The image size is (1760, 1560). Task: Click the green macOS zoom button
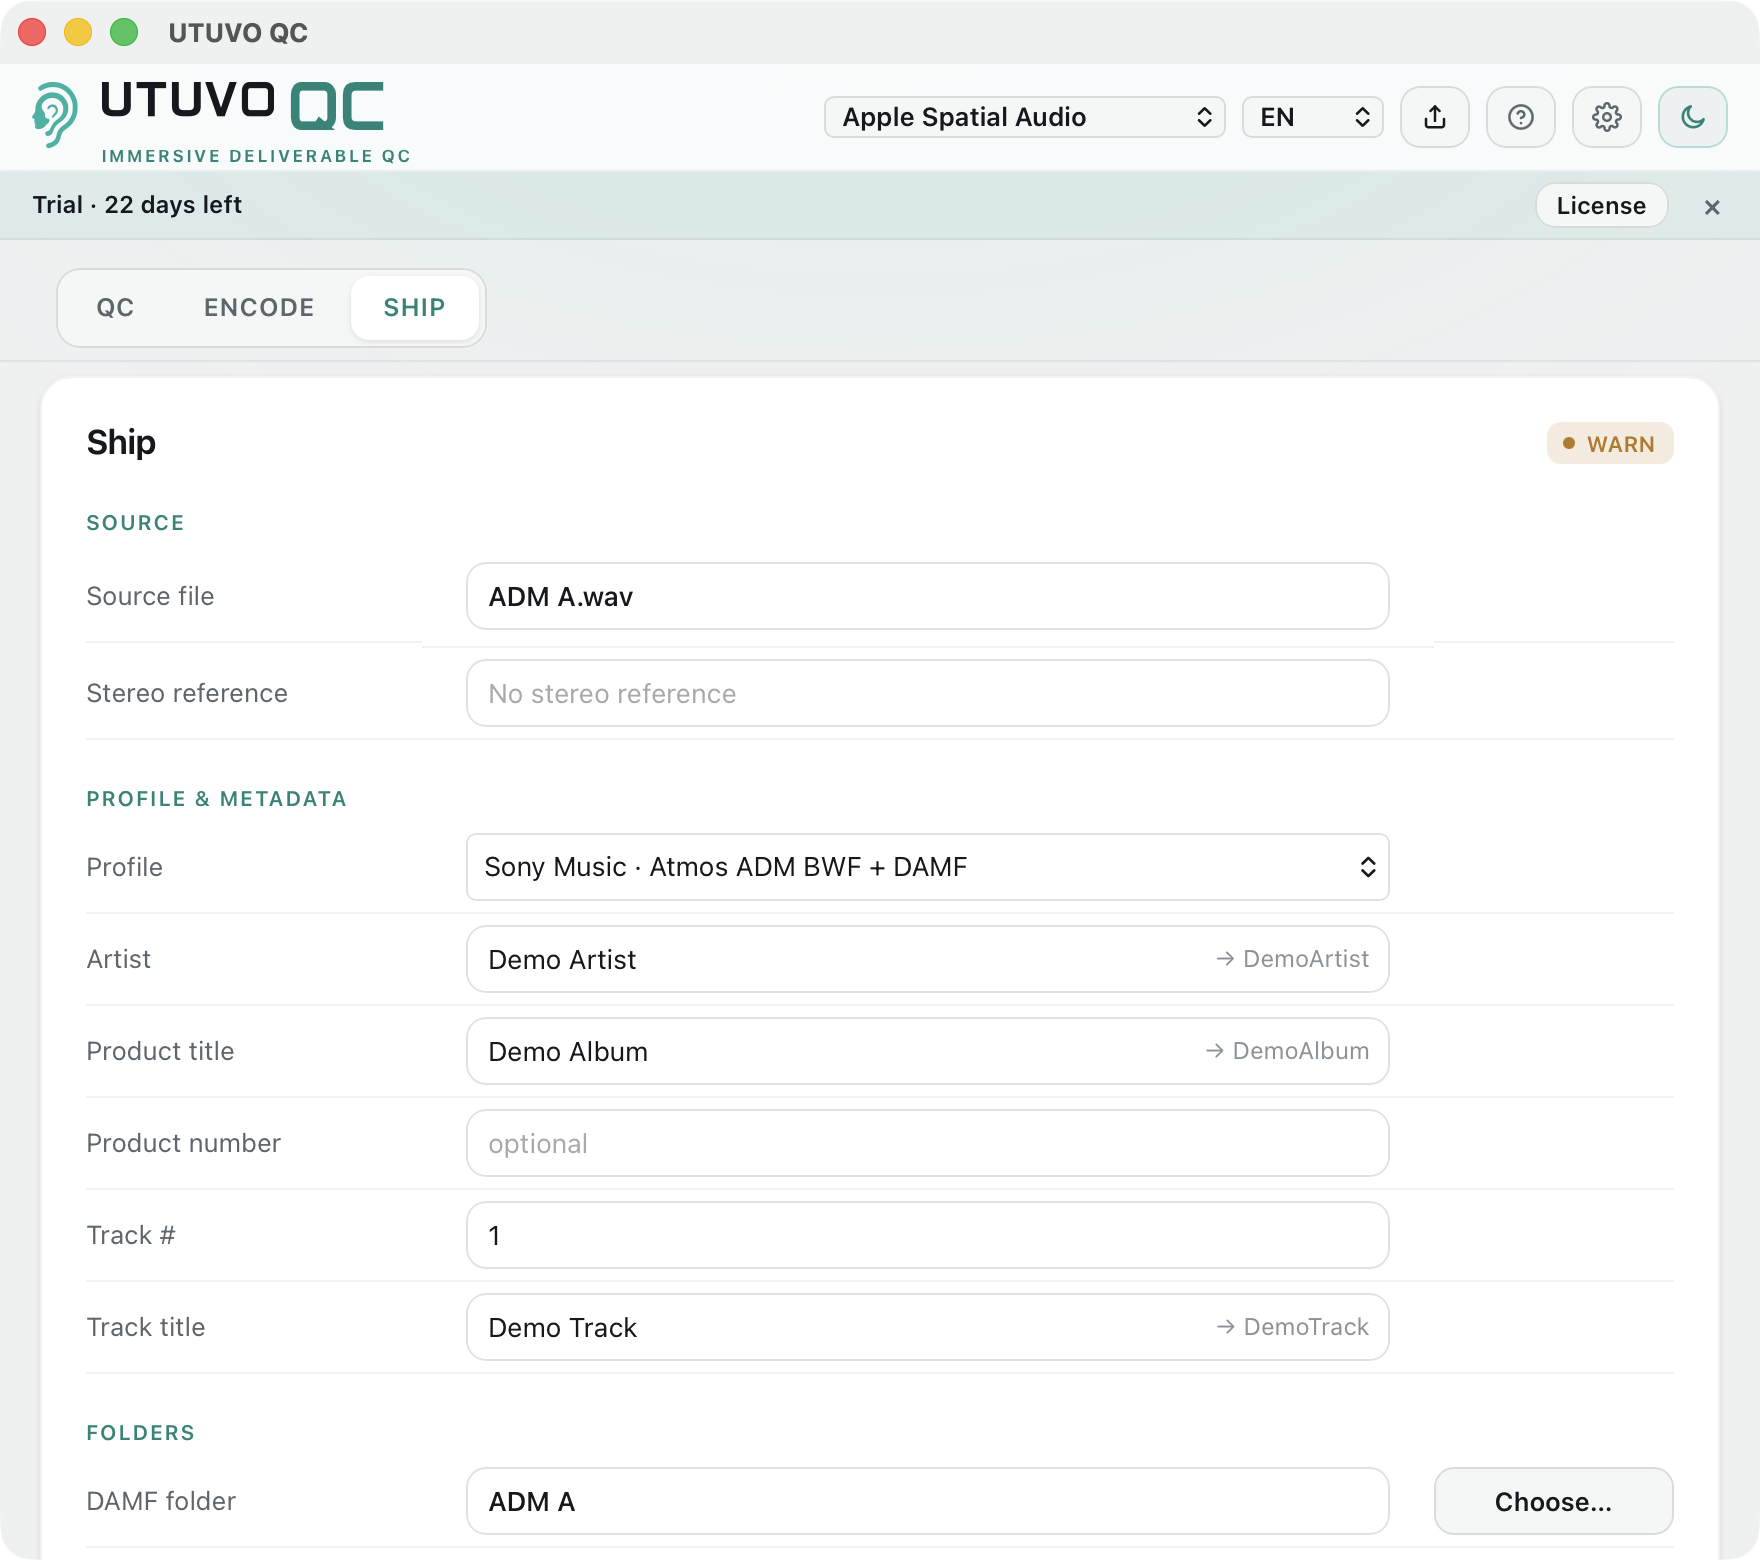coord(124,32)
